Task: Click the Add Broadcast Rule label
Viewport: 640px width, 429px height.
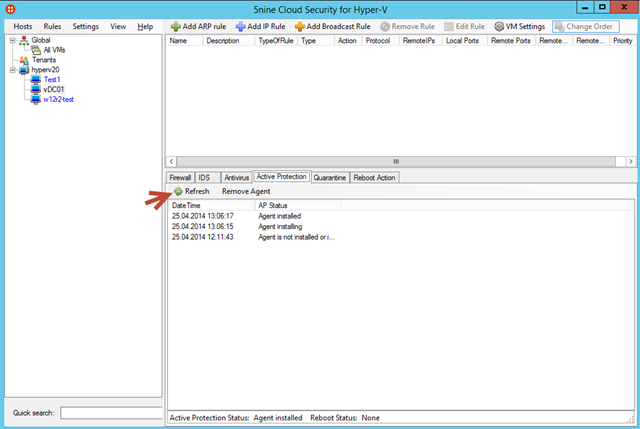Action: point(338,27)
